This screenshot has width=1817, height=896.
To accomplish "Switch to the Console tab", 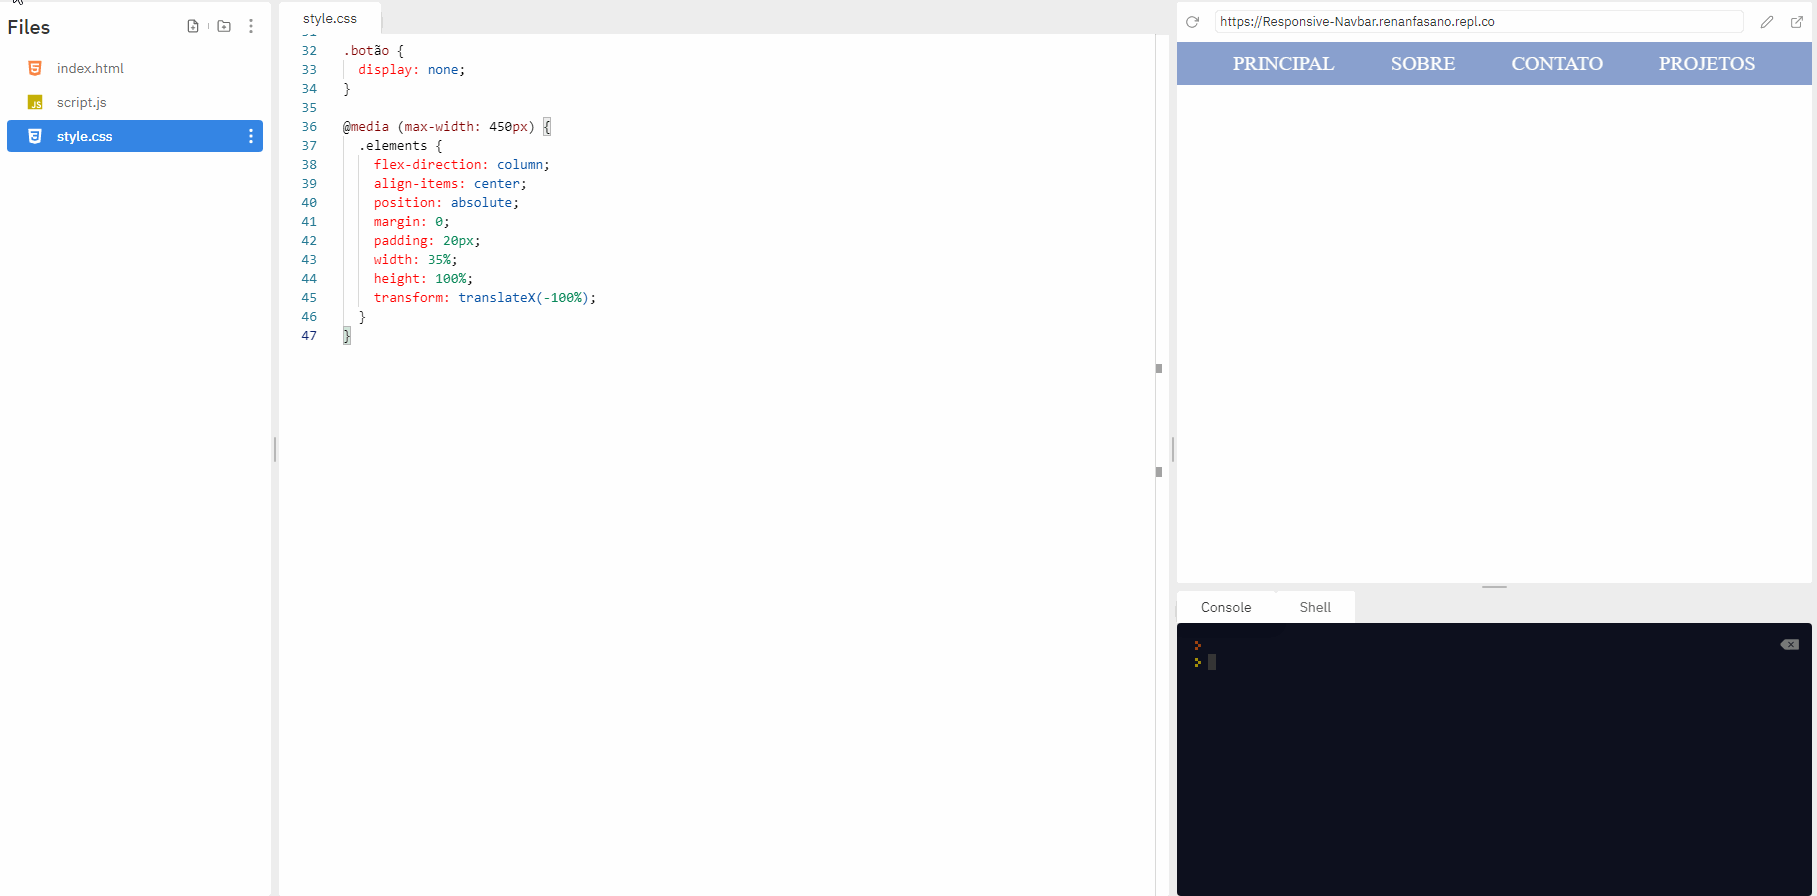I will (x=1226, y=607).
